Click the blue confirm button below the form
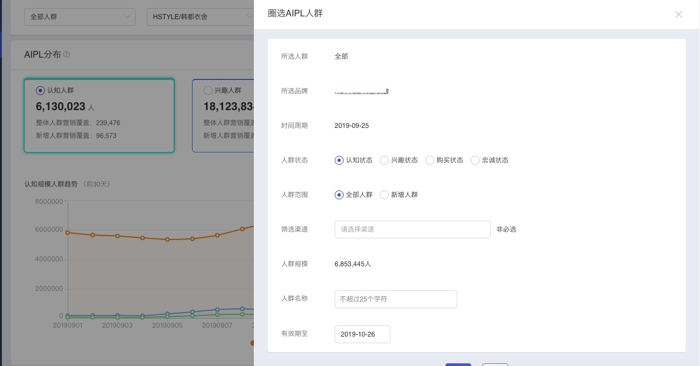 click(458, 365)
